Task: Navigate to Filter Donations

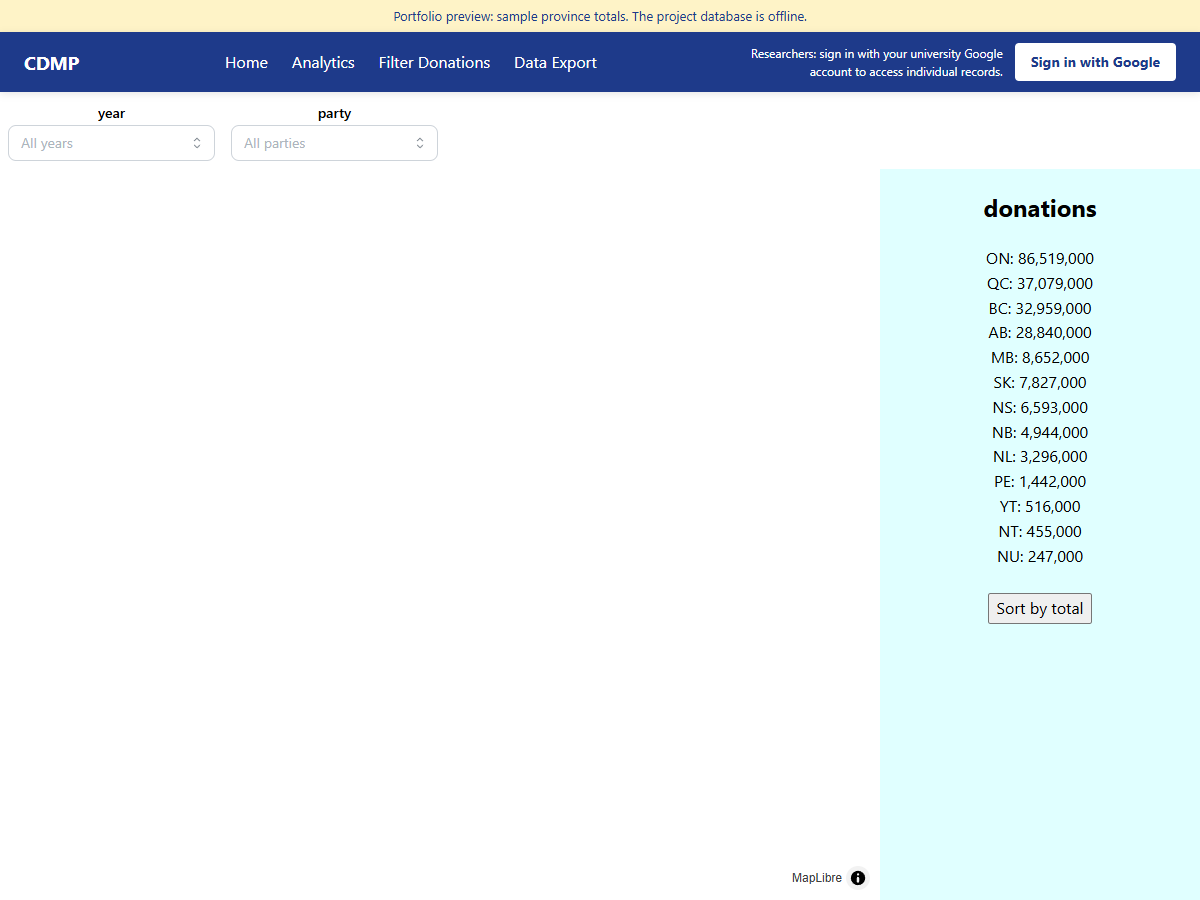Action: point(434,62)
